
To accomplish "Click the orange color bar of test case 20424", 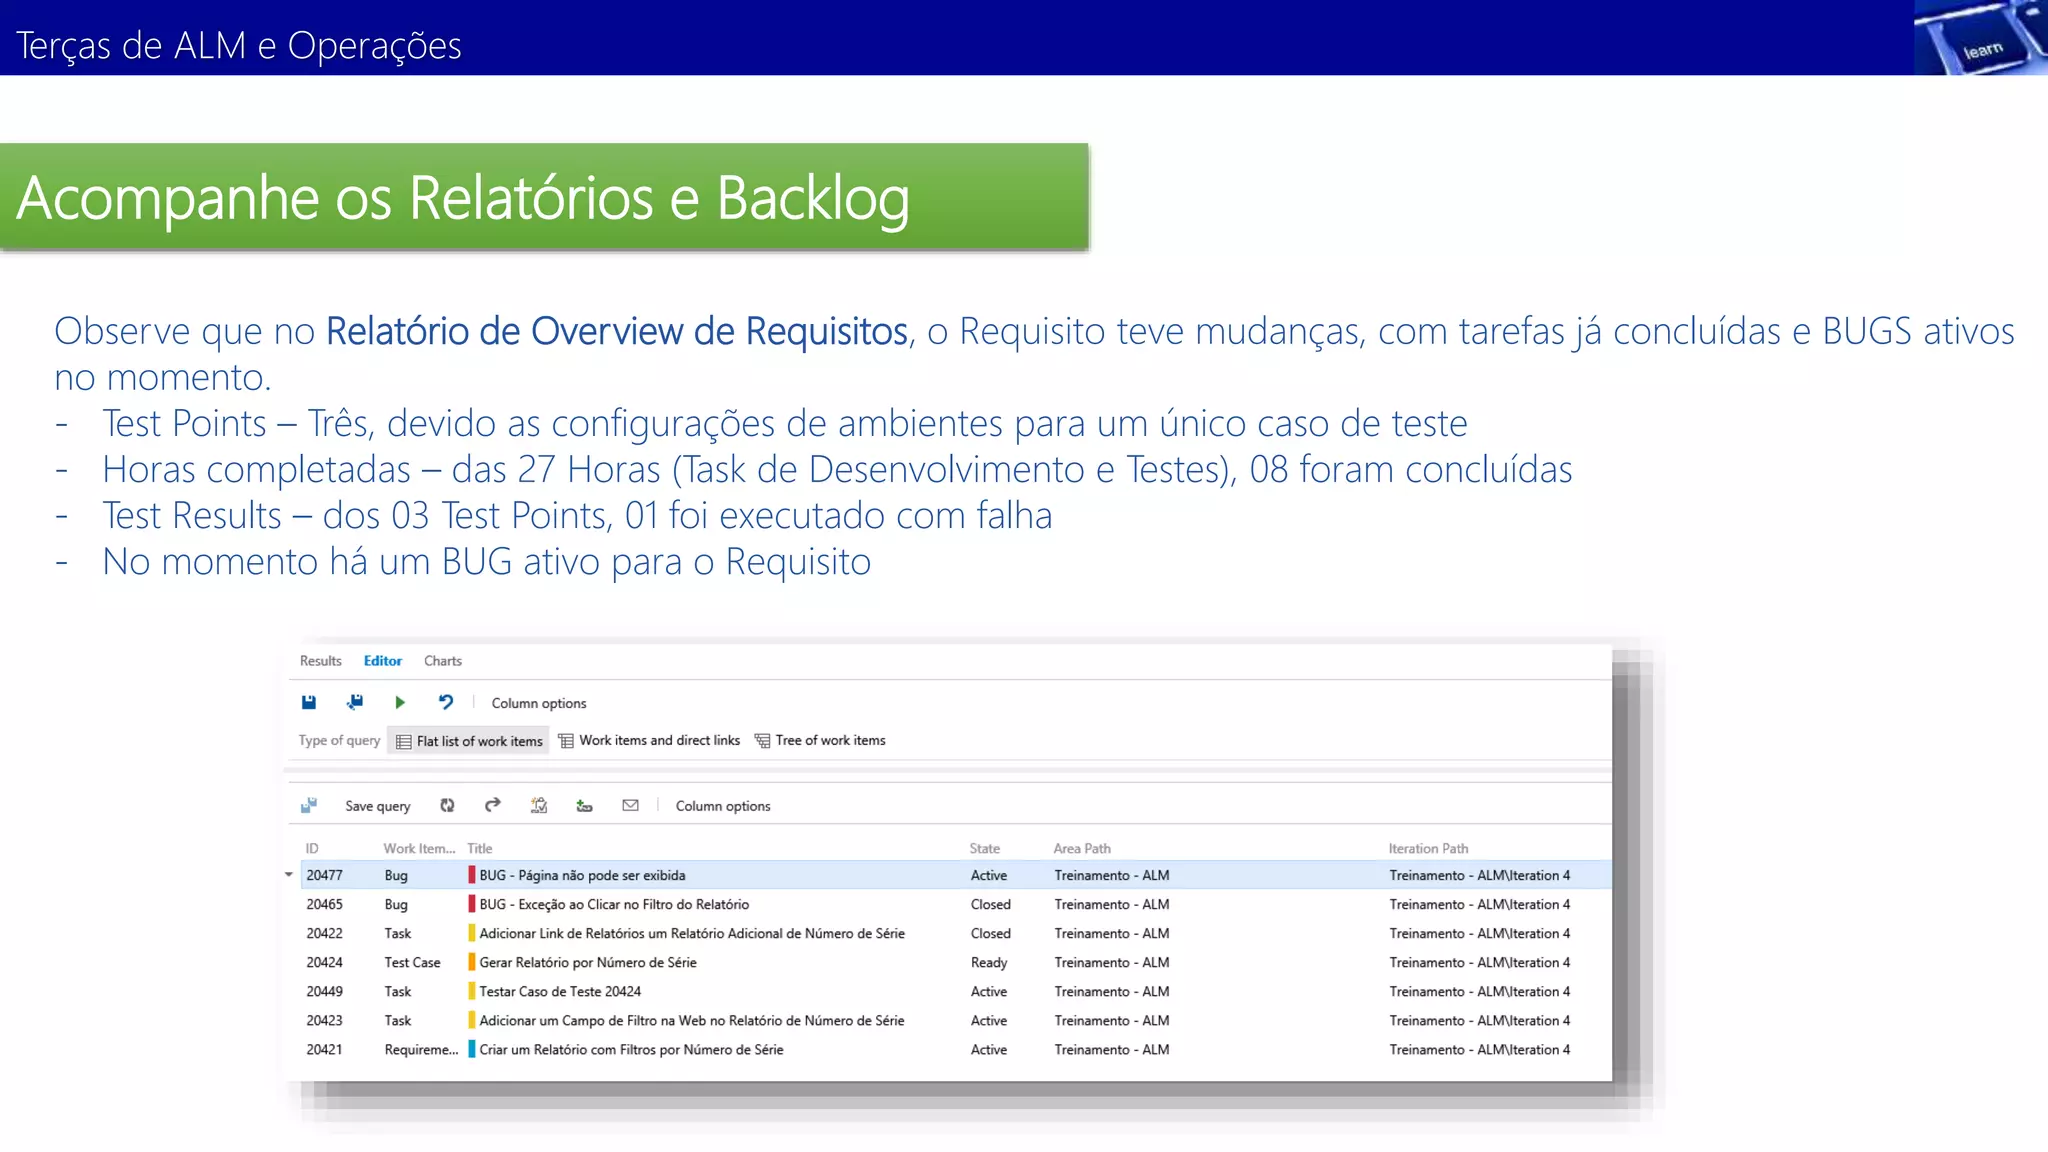I will pyautogui.click(x=471, y=962).
